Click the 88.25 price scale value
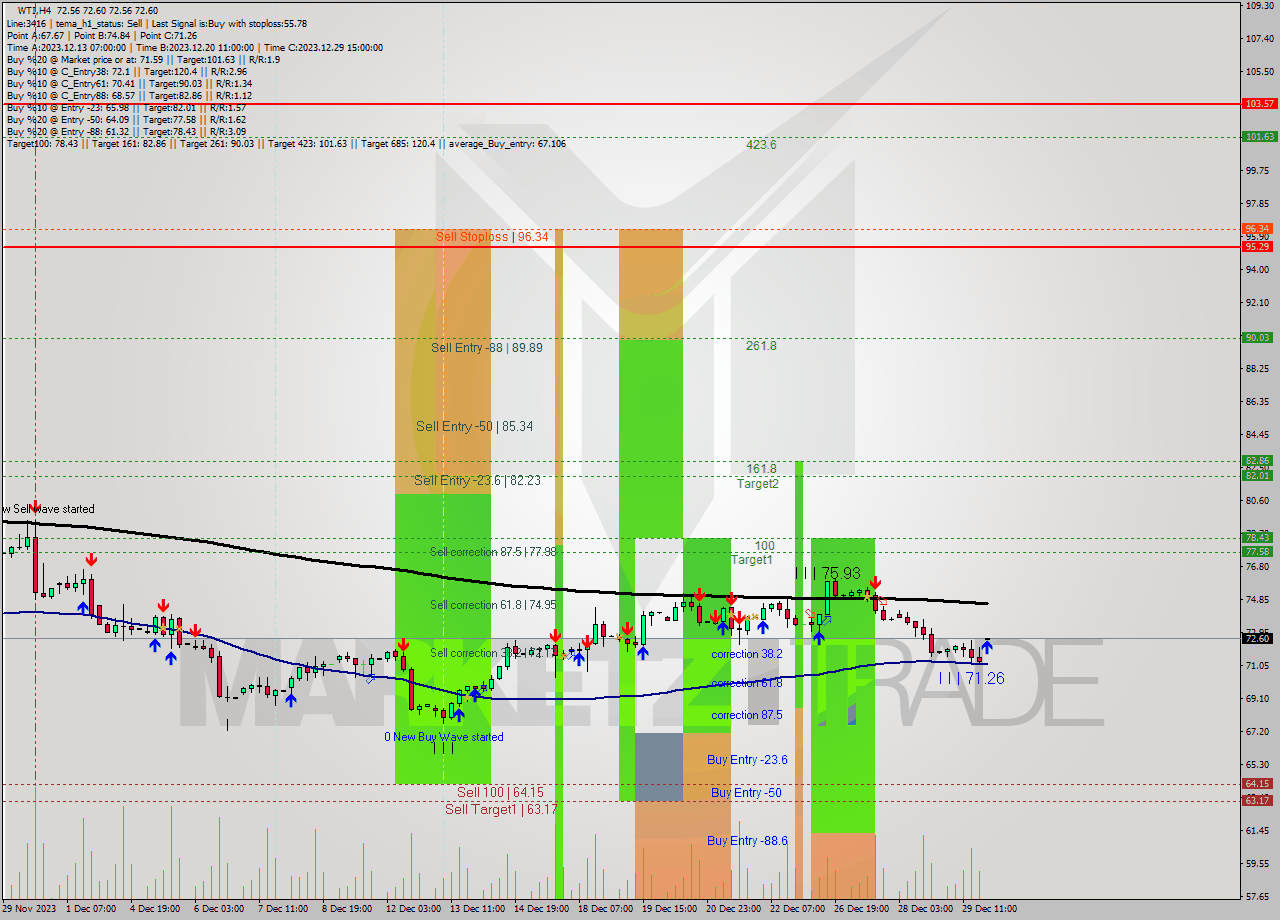This screenshot has height=920, width=1280. 1259,368
